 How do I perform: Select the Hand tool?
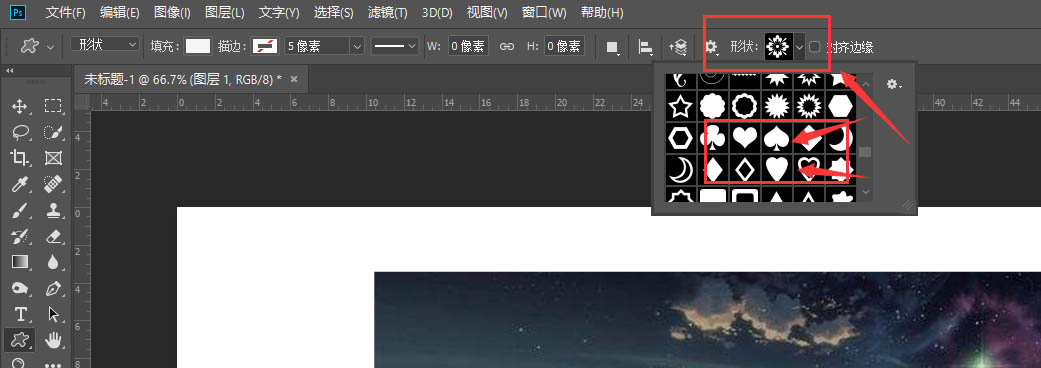point(53,340)
